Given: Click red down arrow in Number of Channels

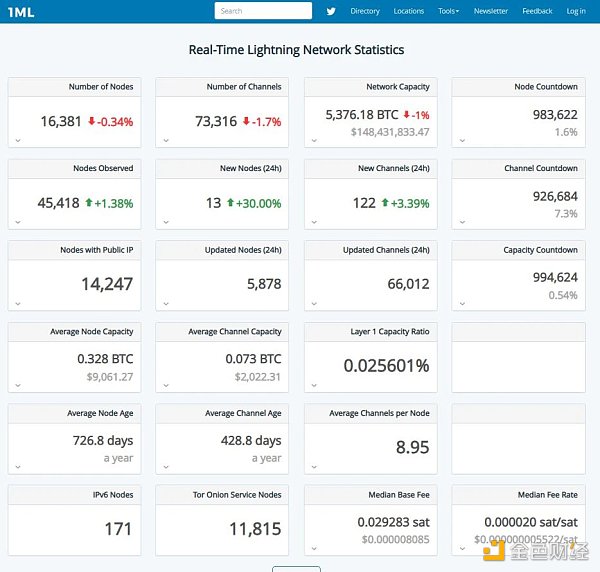Looking at the screenshot, I should click(246, 122).
